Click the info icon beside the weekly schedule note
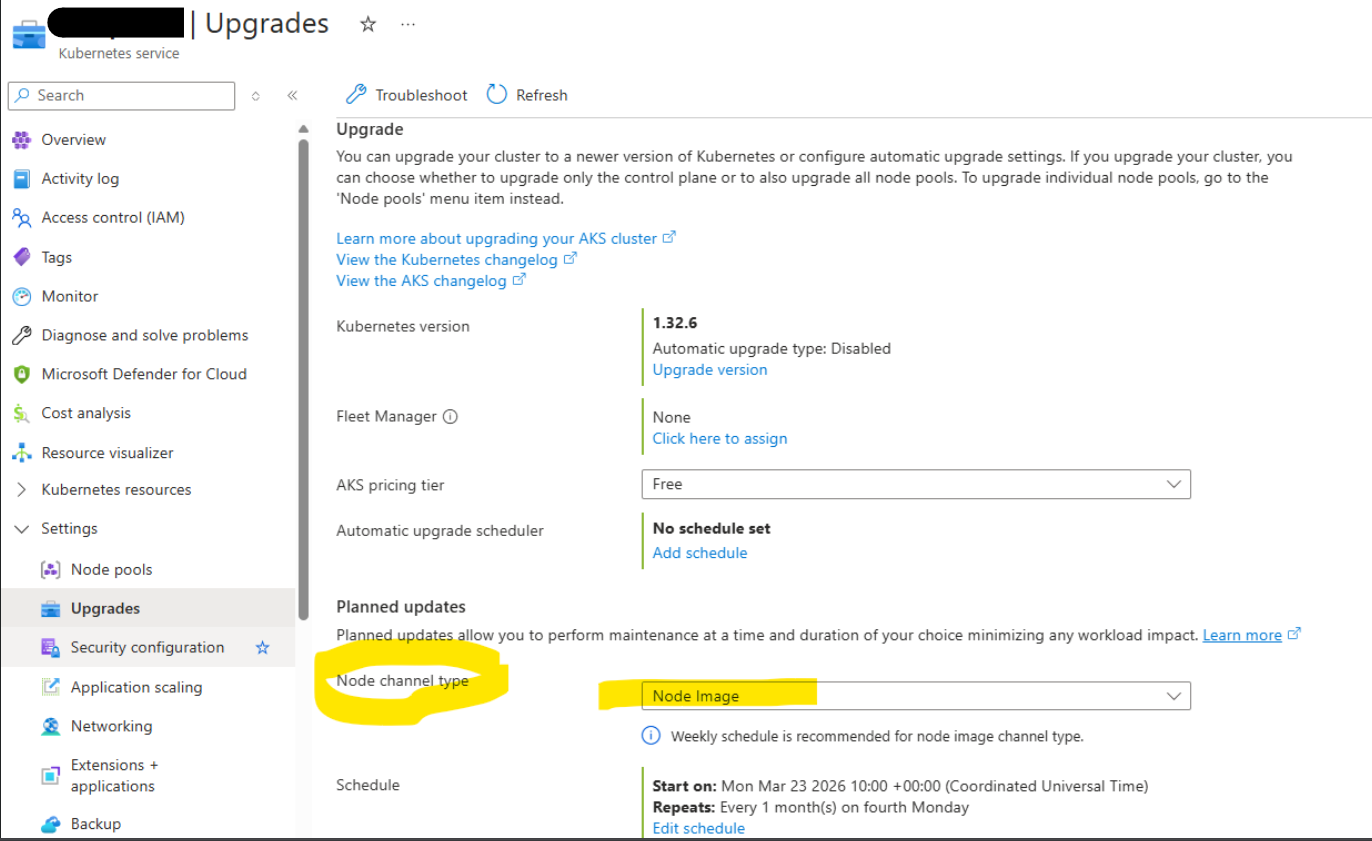Viewport: 1372px width, 841px height. pyautogui.click(x=651, y=736)
